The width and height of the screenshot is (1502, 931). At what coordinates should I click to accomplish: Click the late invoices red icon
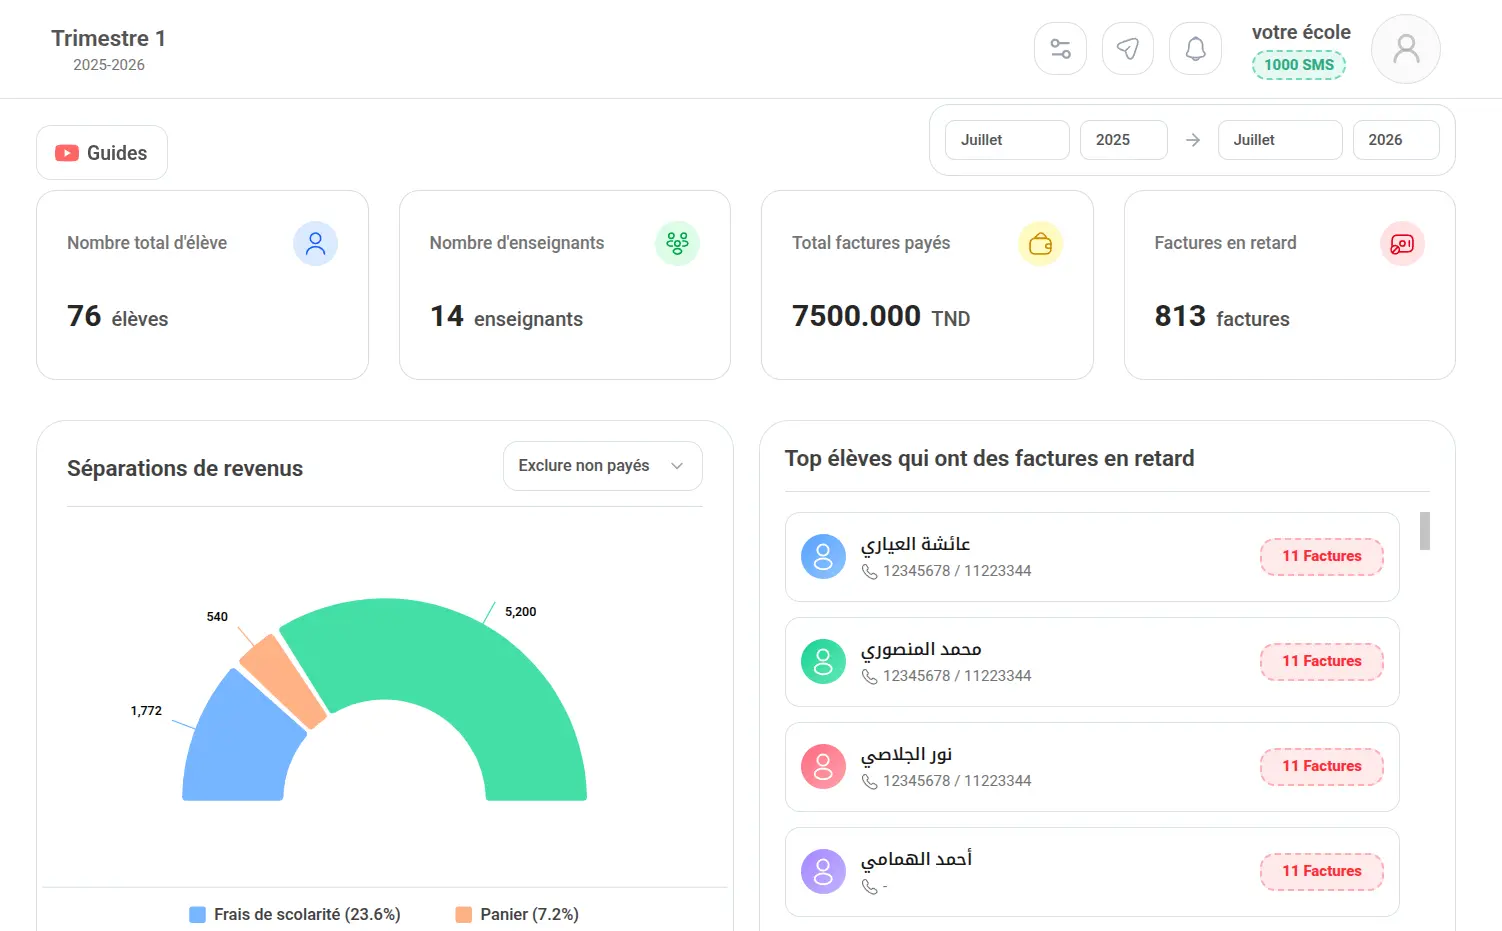click(1402, 244)
